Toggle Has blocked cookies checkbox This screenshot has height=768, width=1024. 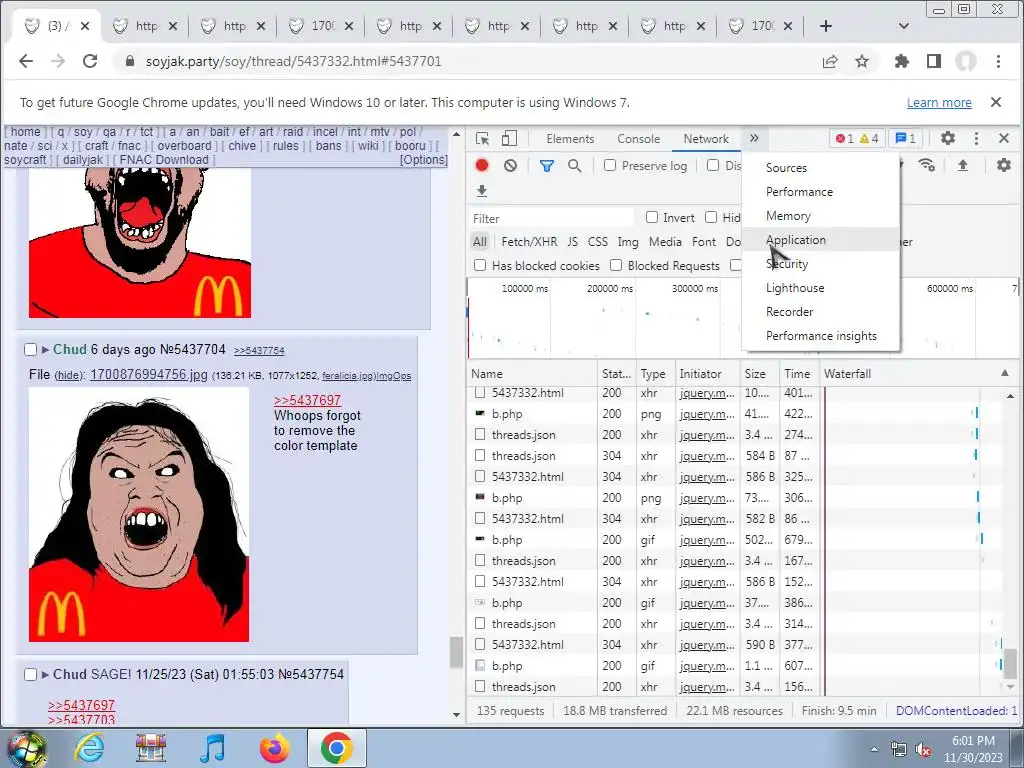coord(480,265)
